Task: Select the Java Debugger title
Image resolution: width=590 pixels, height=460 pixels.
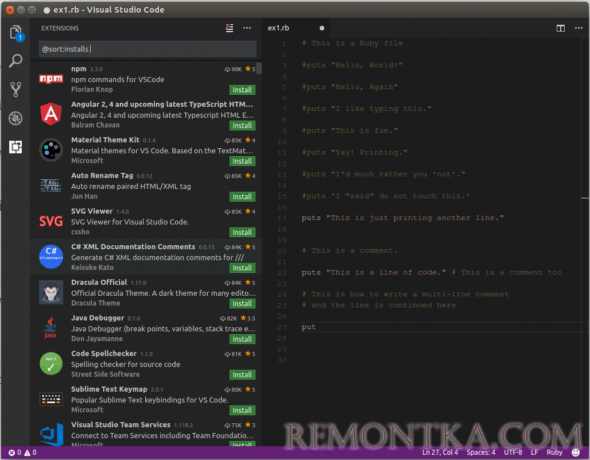Action: tap(97, 318)
